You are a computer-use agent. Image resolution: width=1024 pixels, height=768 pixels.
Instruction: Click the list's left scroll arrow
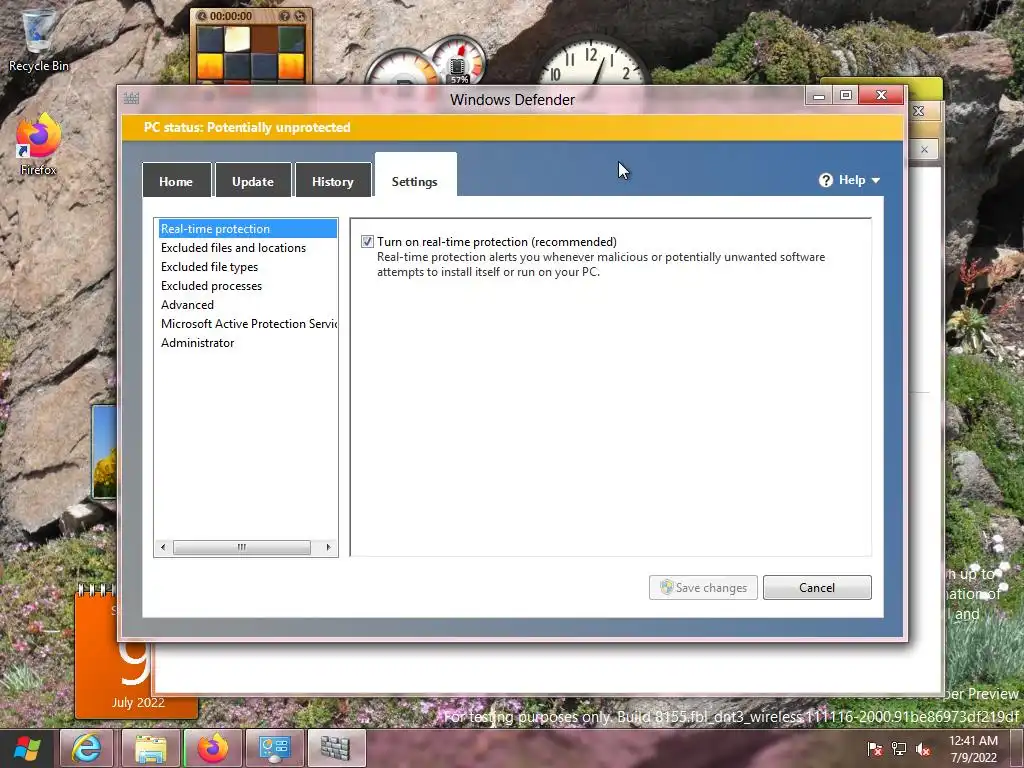tap(163, 547)
